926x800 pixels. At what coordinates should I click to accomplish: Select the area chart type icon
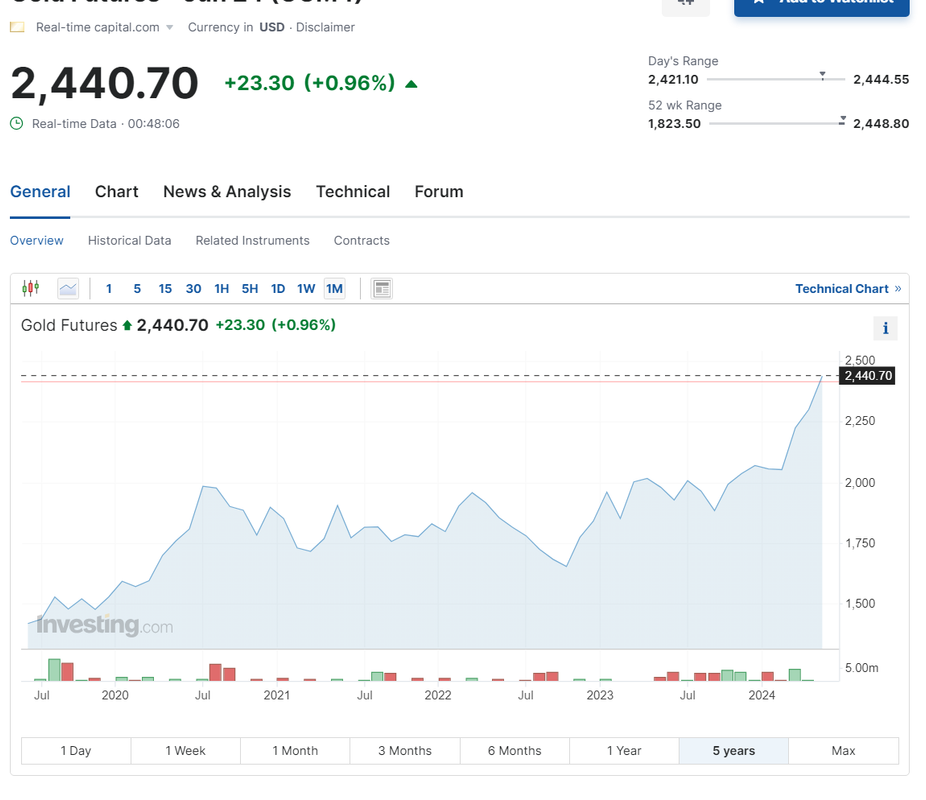pos(68,289)
